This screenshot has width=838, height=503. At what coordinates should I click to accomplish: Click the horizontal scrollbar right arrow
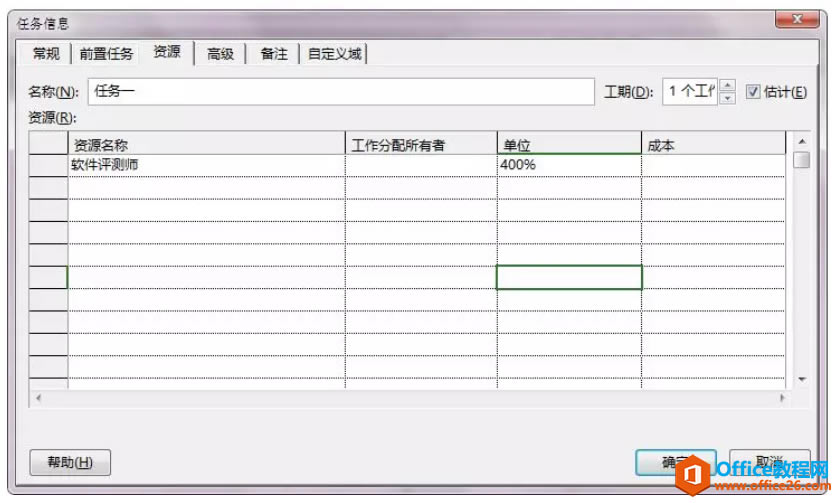782,398
